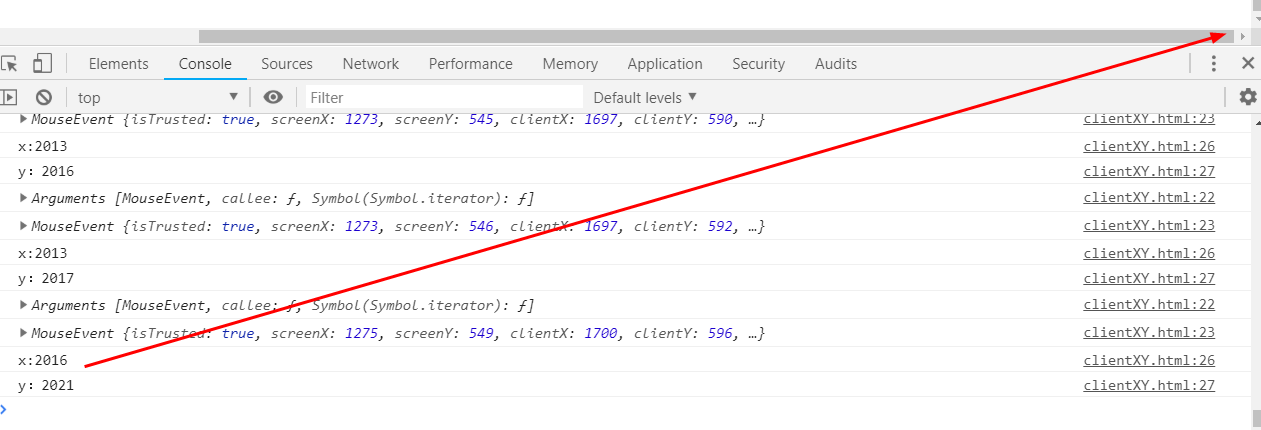The image size is (1261, 430).
Task: Open clientXY.html:23 link for clientY 592
Action: point(1149,225)
